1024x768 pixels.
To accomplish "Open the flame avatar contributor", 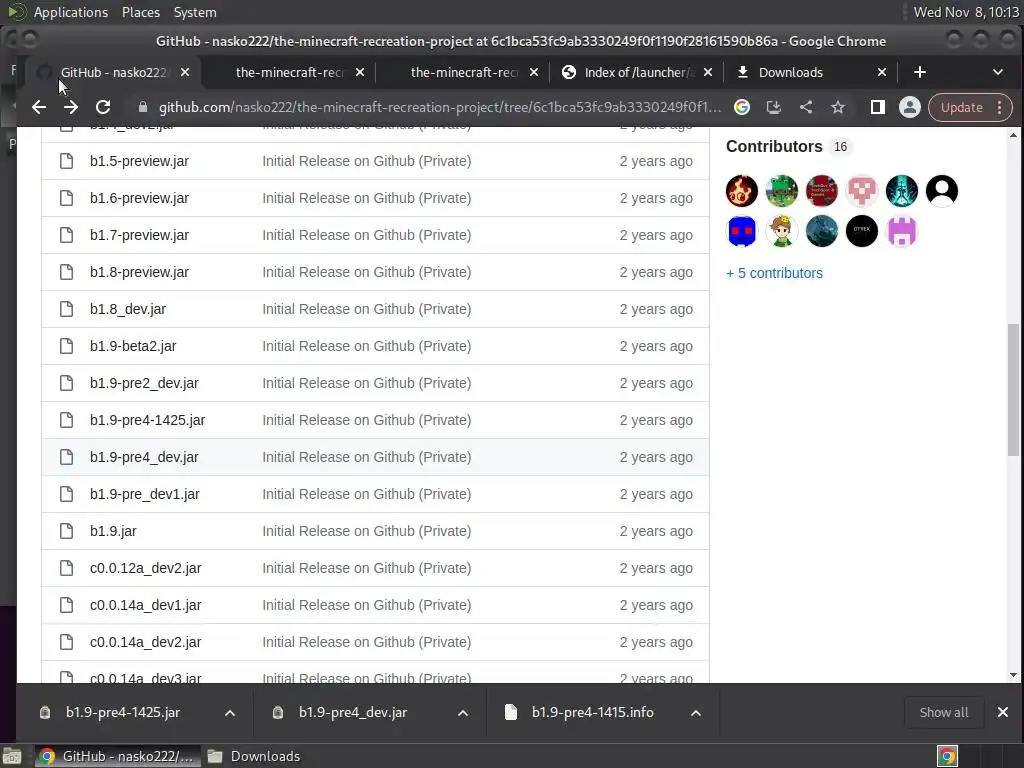I will coord(742,191).
